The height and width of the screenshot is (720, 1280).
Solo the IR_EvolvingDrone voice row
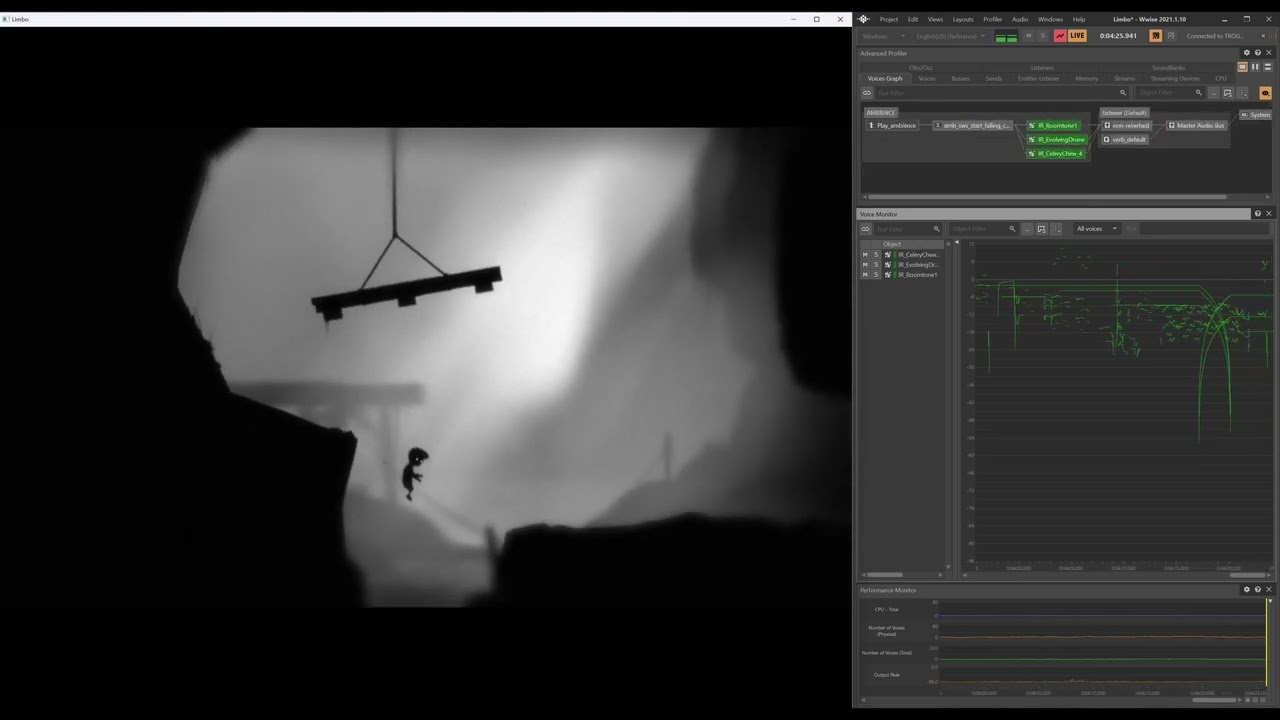876,265
